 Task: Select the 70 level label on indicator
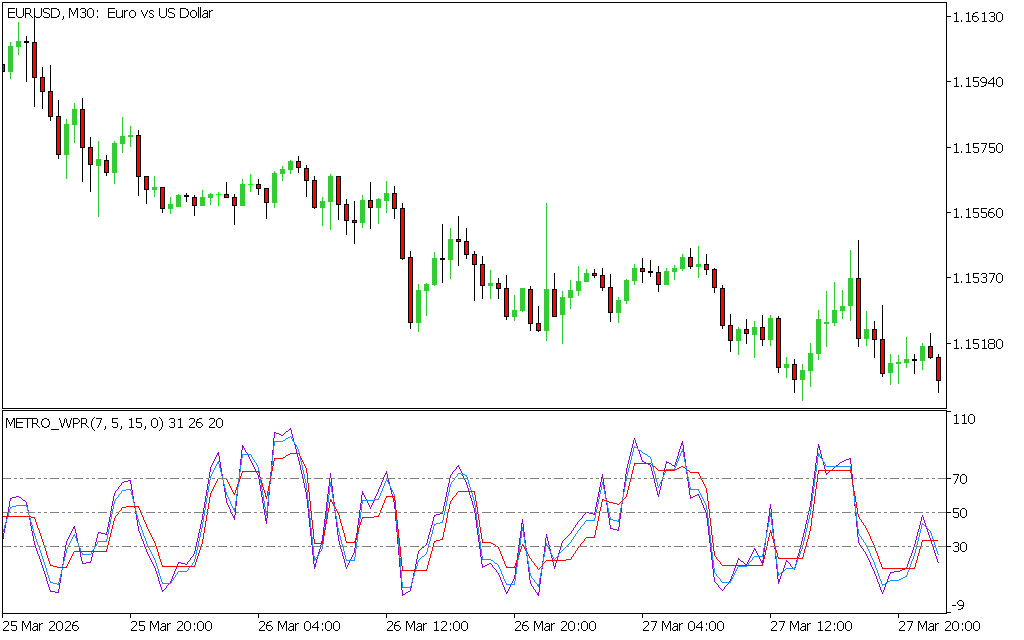click(x=961, y=479)
